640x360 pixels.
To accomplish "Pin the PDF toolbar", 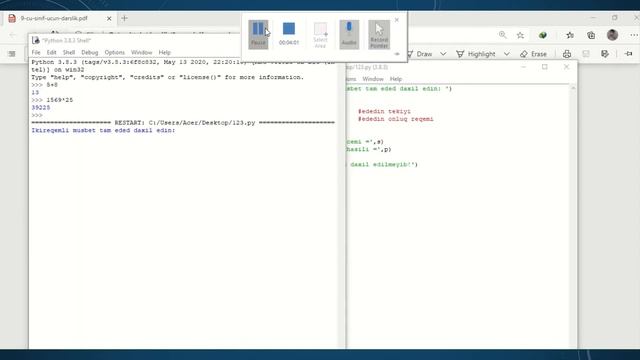I will click(629, 54).
